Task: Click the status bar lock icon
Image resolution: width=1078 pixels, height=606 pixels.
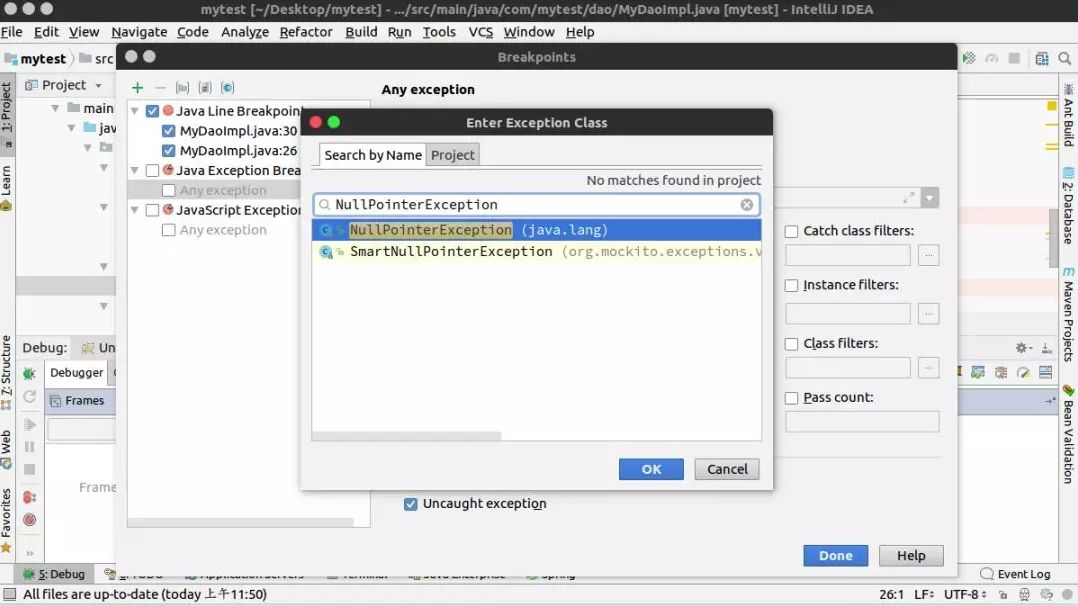Action: click(x=1003, y=594)
